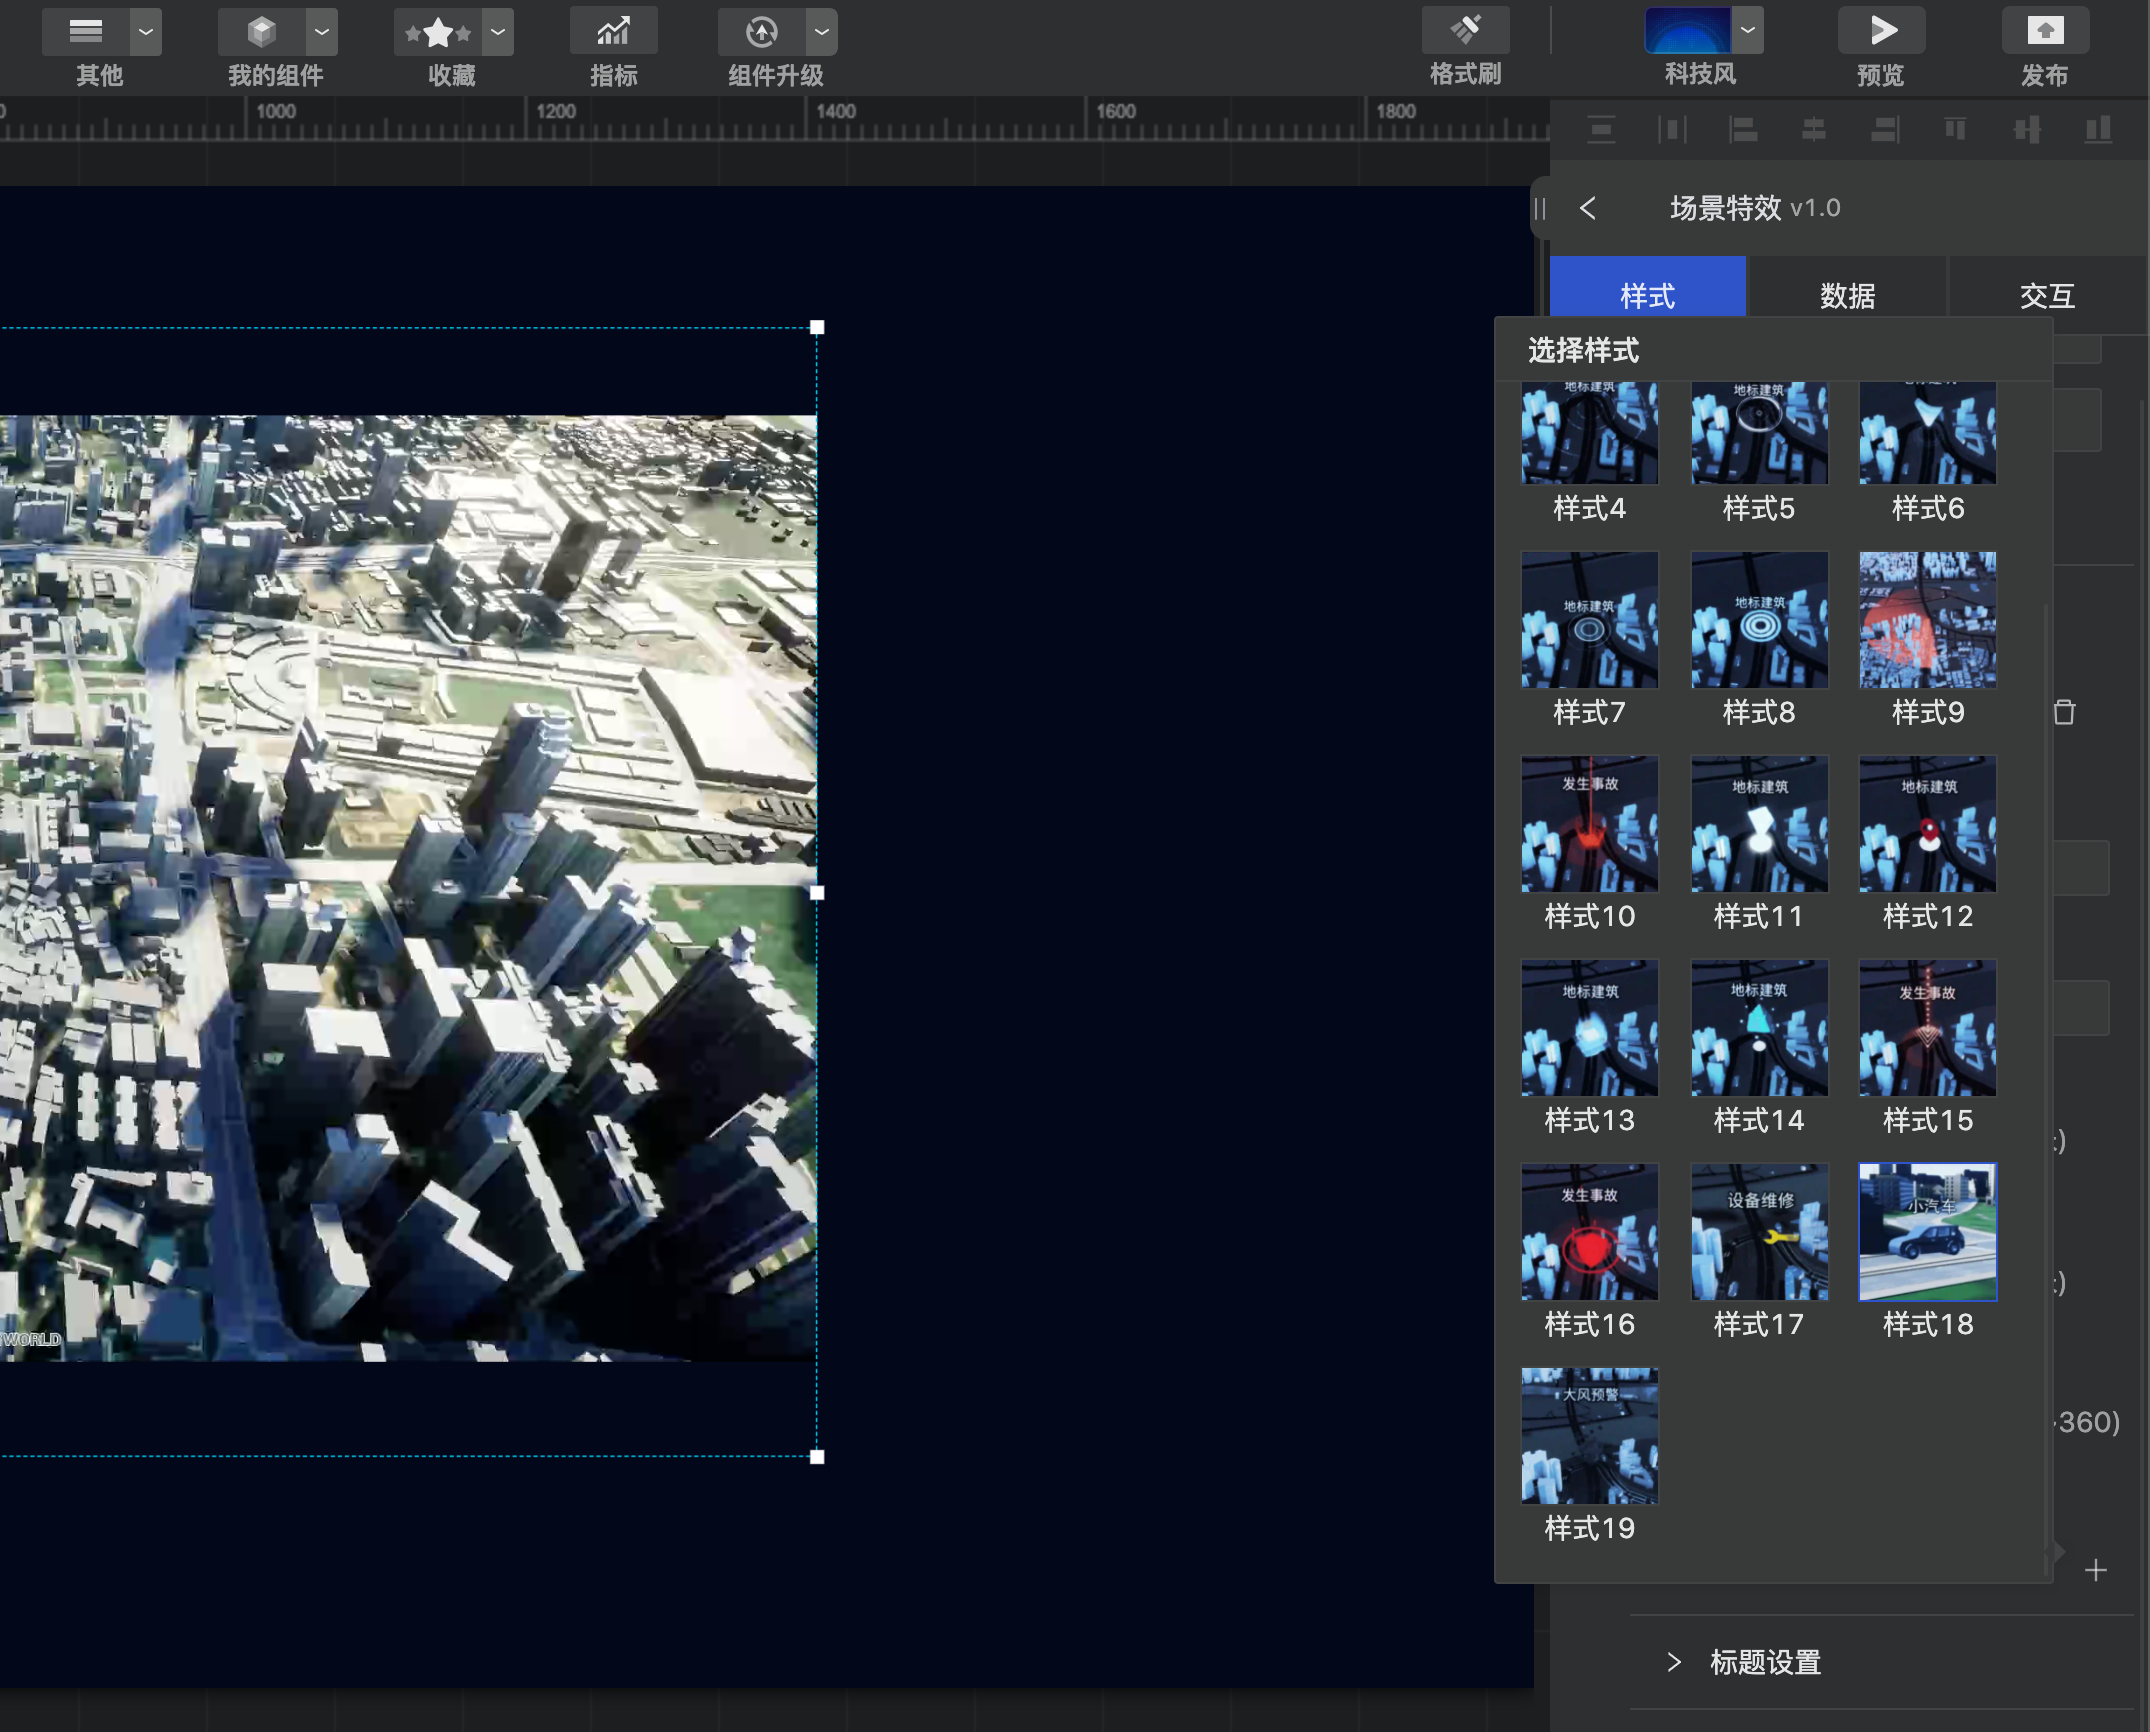The width and height of the screenshot is (2150, 1732).
Task: Align selection to horizontal center
Action: [x=1814, y=129]
